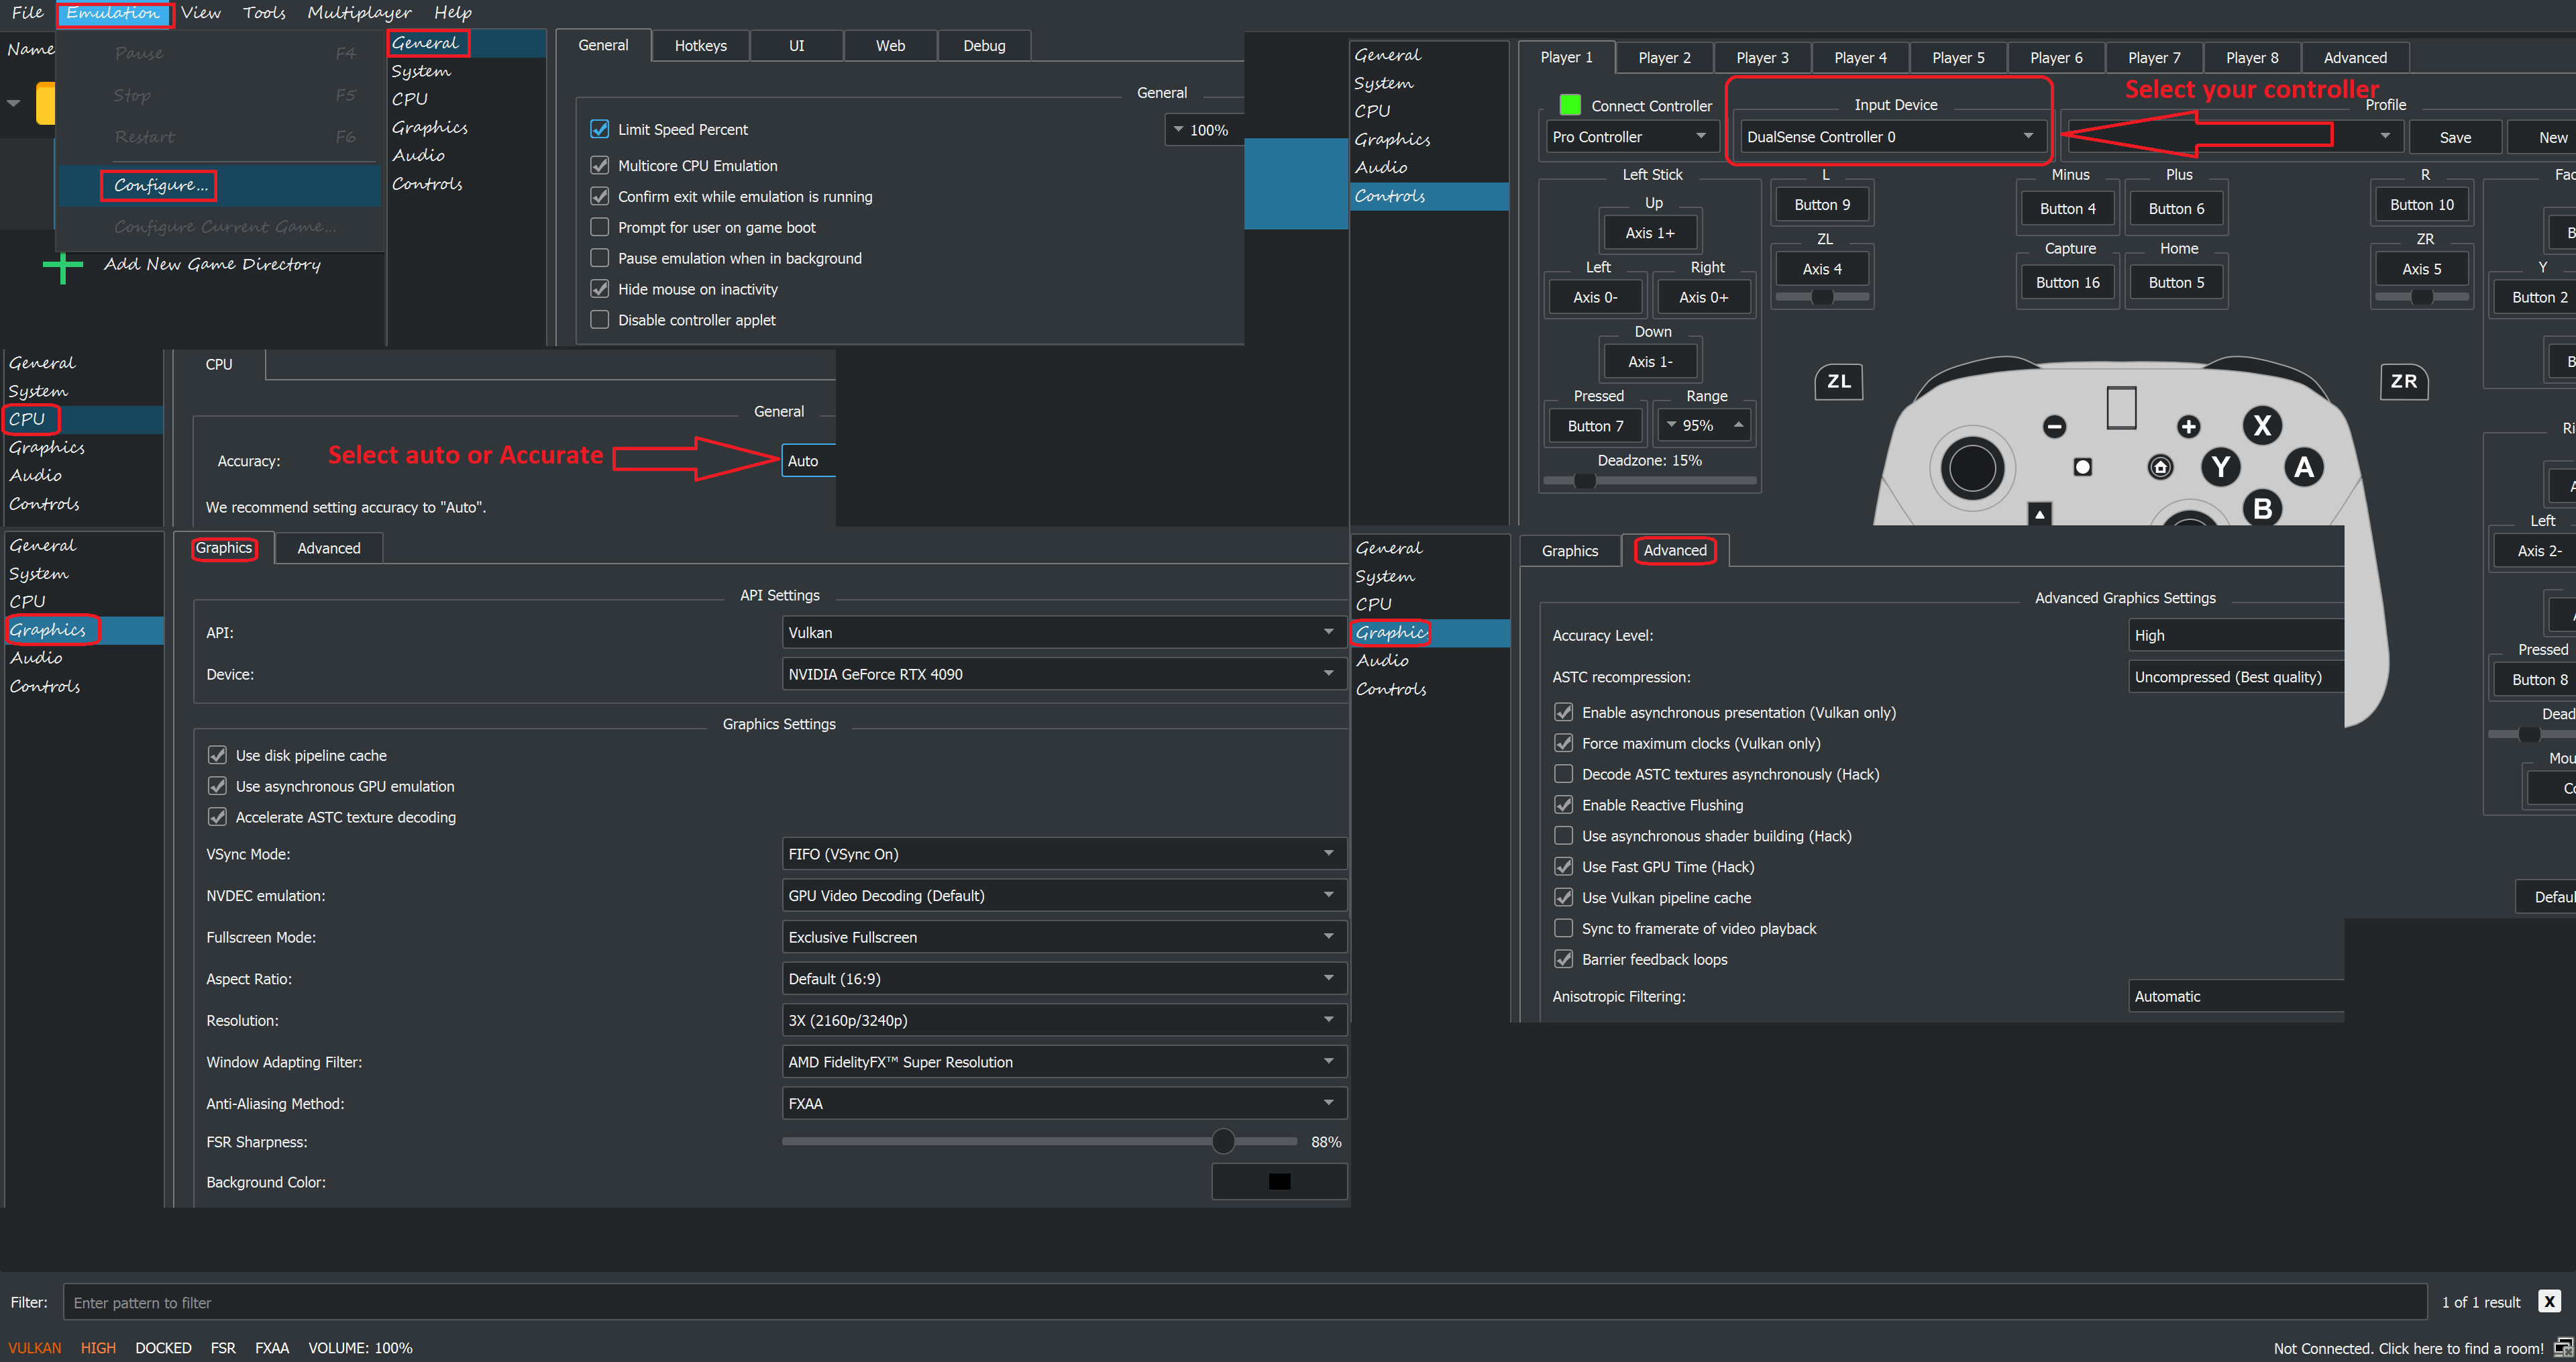2576x1362 pixels.
Task: Click the Save profile button
Action: 2454,137
